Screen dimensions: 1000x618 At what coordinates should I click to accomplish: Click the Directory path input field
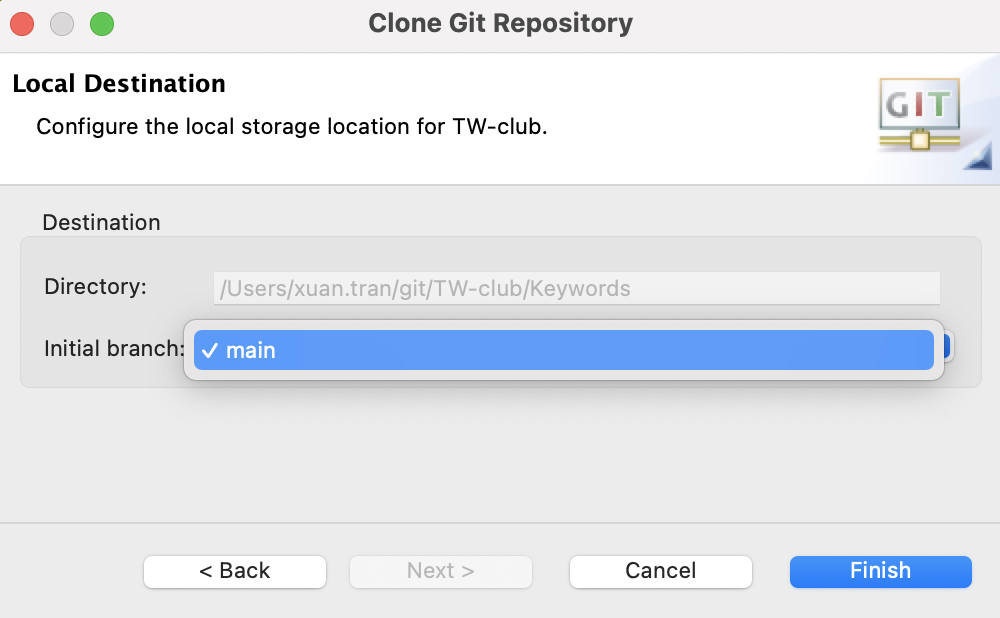[576, 289]
